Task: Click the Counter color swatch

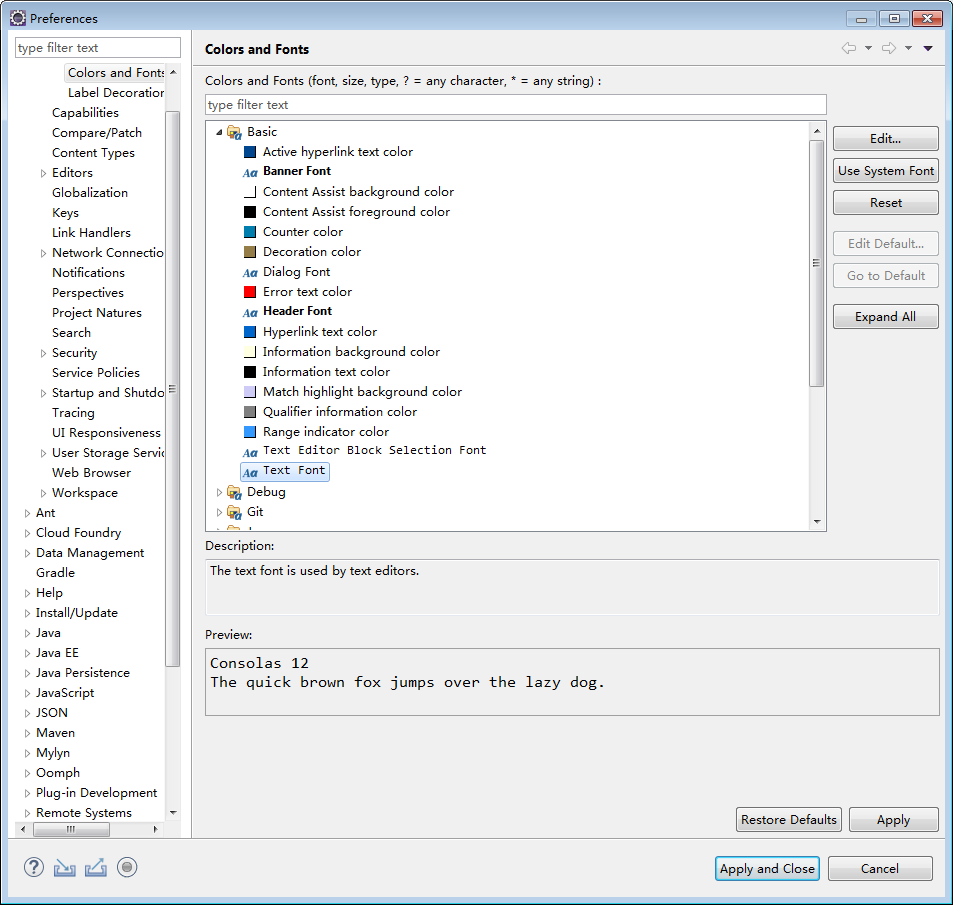Action: pos(250,232)
